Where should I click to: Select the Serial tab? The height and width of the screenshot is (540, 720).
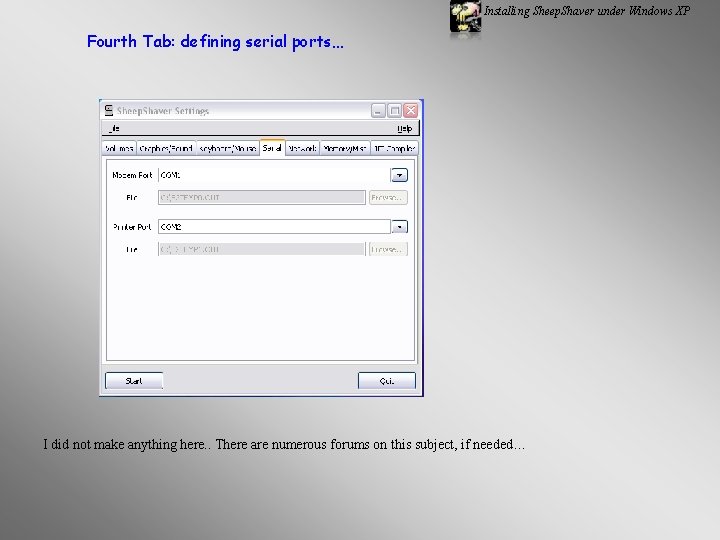click(x=272, y=148)
